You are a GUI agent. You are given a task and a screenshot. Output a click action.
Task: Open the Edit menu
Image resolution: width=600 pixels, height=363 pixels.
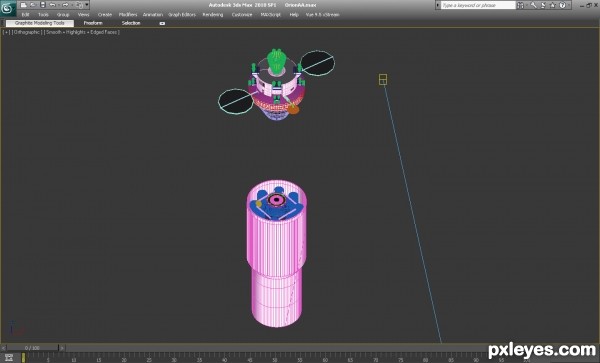click(x=25, y=15)
